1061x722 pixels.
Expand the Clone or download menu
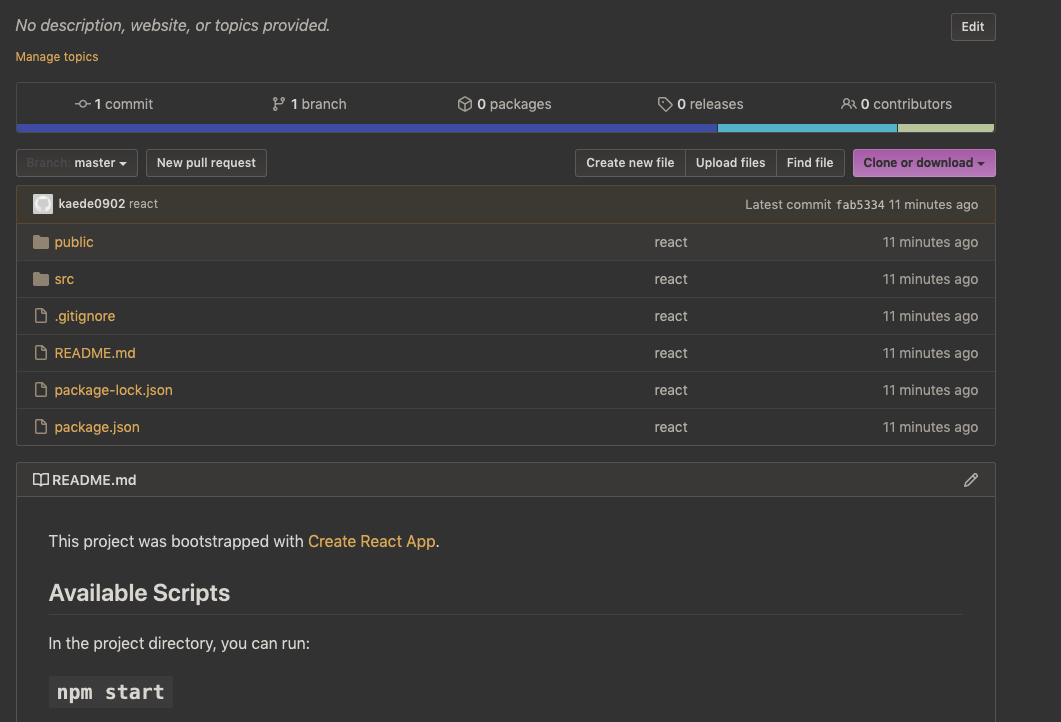click(923, 163)
